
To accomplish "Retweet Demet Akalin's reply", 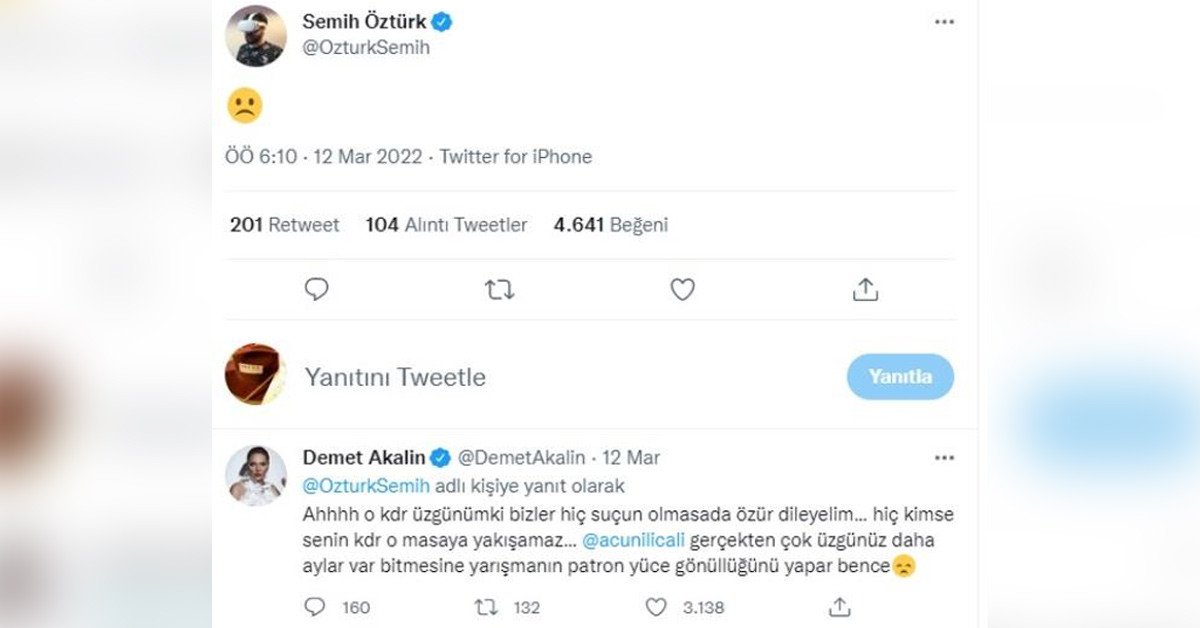I will (487, 607).
